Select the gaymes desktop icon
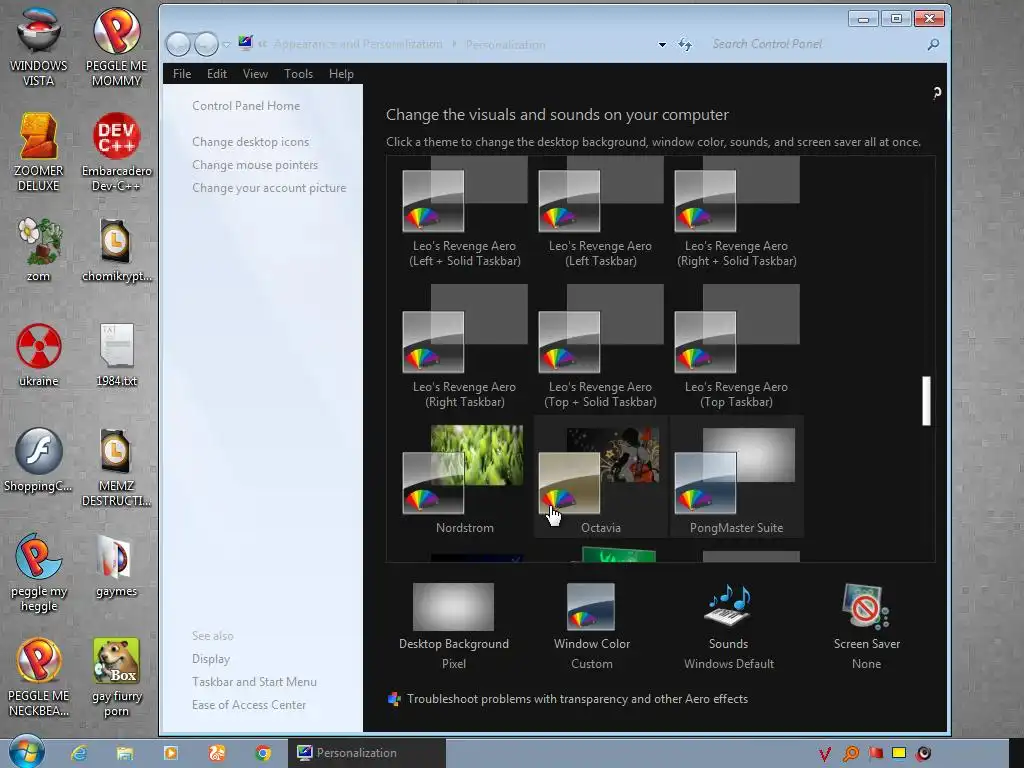 coord(116,566)
